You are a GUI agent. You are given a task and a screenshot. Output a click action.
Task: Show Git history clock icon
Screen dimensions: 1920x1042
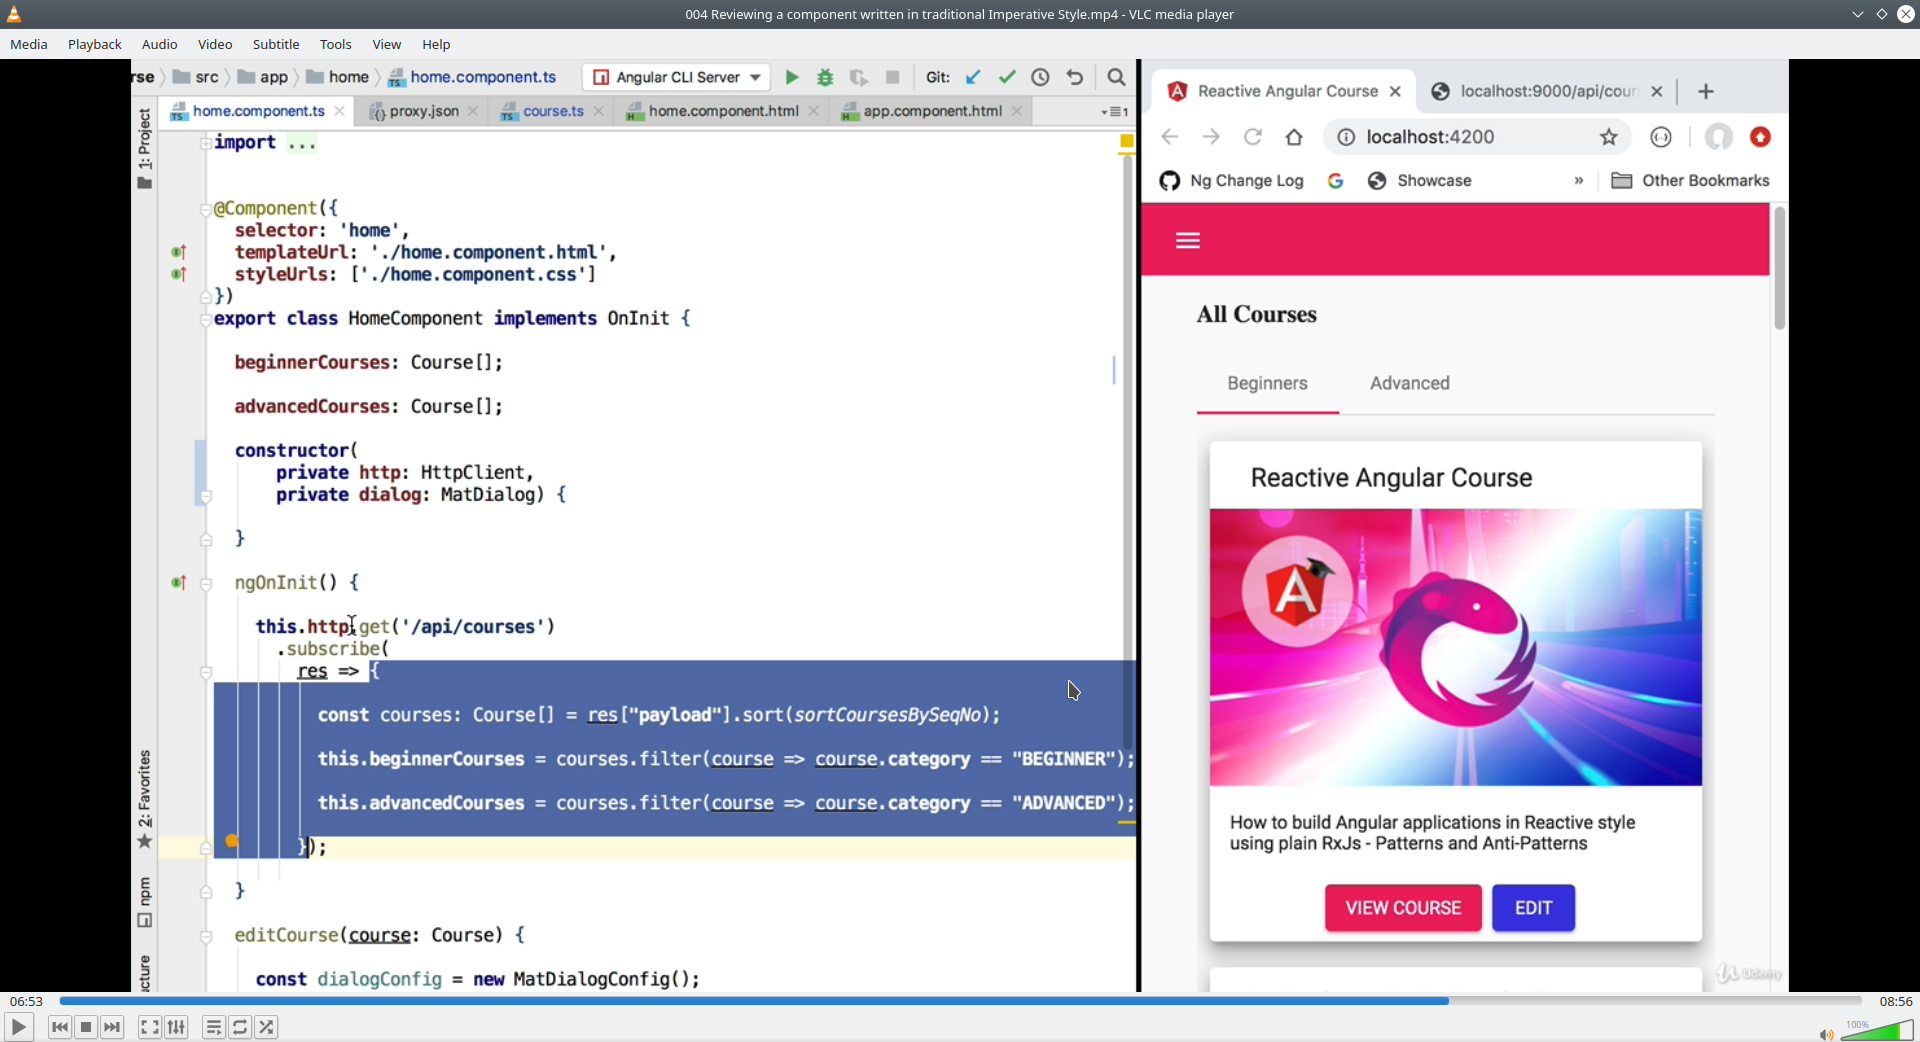point(1041,77)
